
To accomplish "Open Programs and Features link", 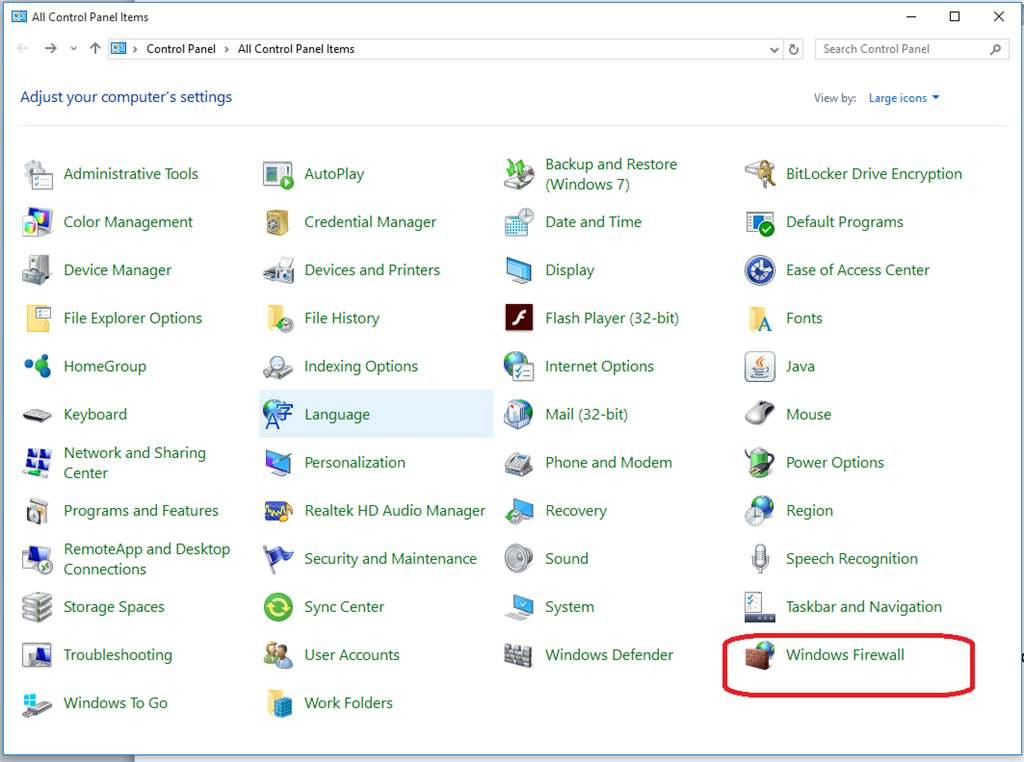I will 141,511.
